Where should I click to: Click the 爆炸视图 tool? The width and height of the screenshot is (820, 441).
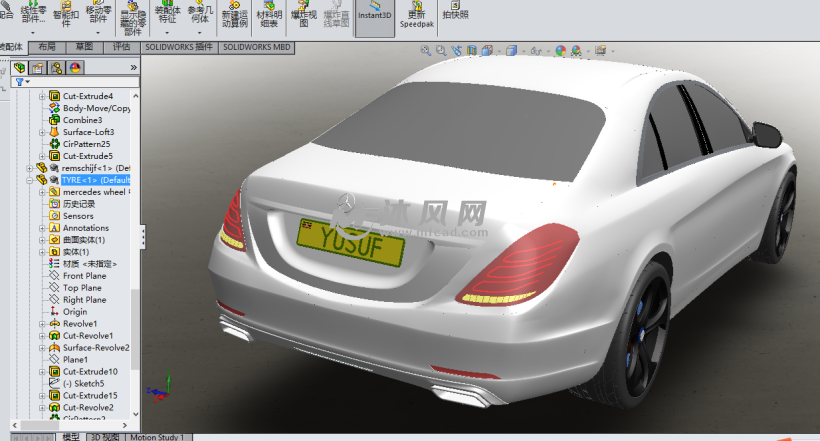click(x=304, y=14)
